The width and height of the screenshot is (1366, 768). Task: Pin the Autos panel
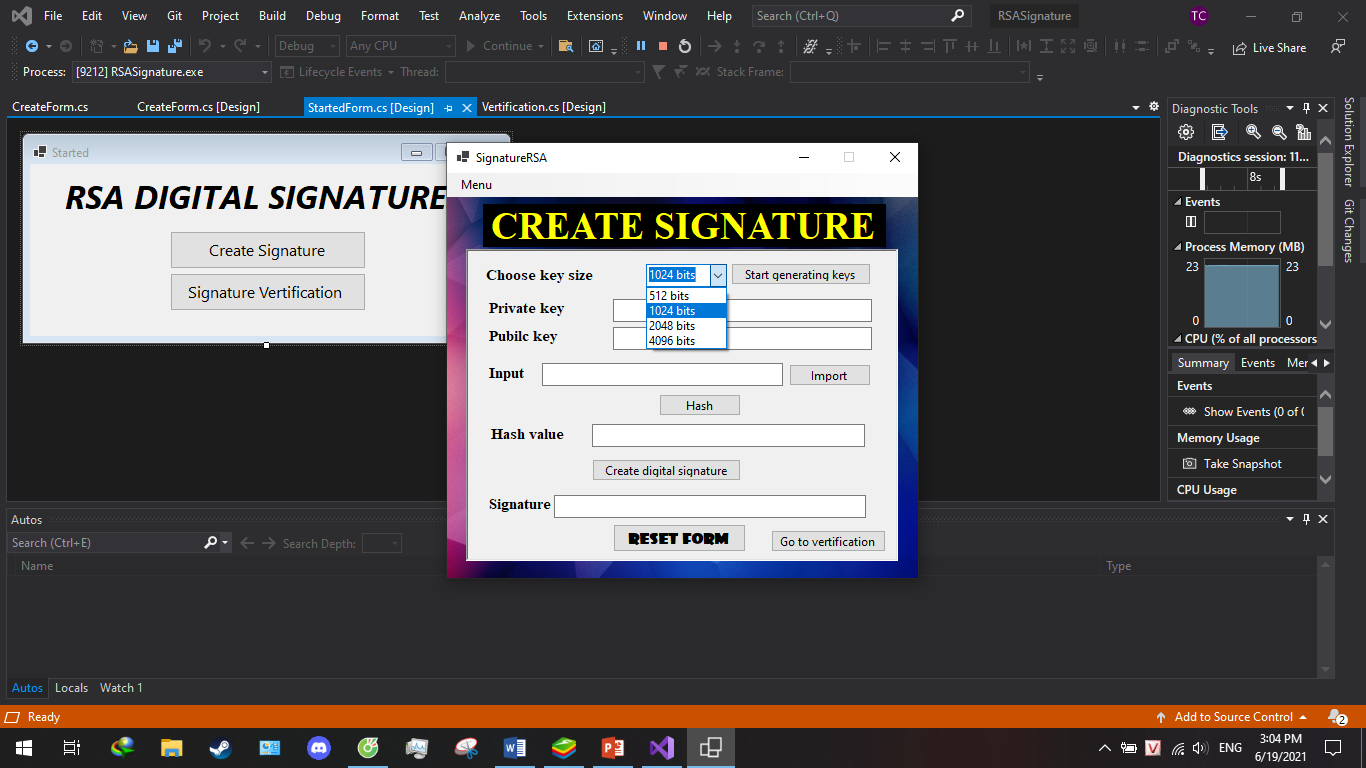click(x=1306, y=519)
